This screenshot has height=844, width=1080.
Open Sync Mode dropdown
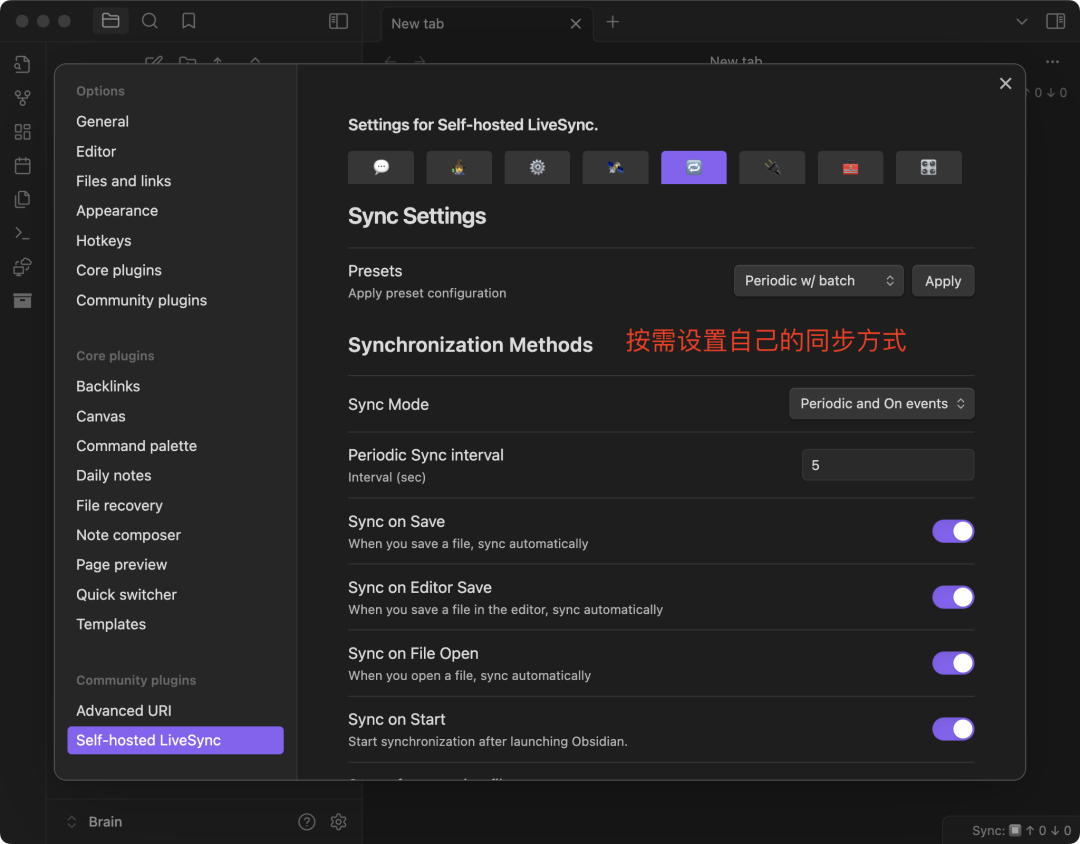point(881,404)
